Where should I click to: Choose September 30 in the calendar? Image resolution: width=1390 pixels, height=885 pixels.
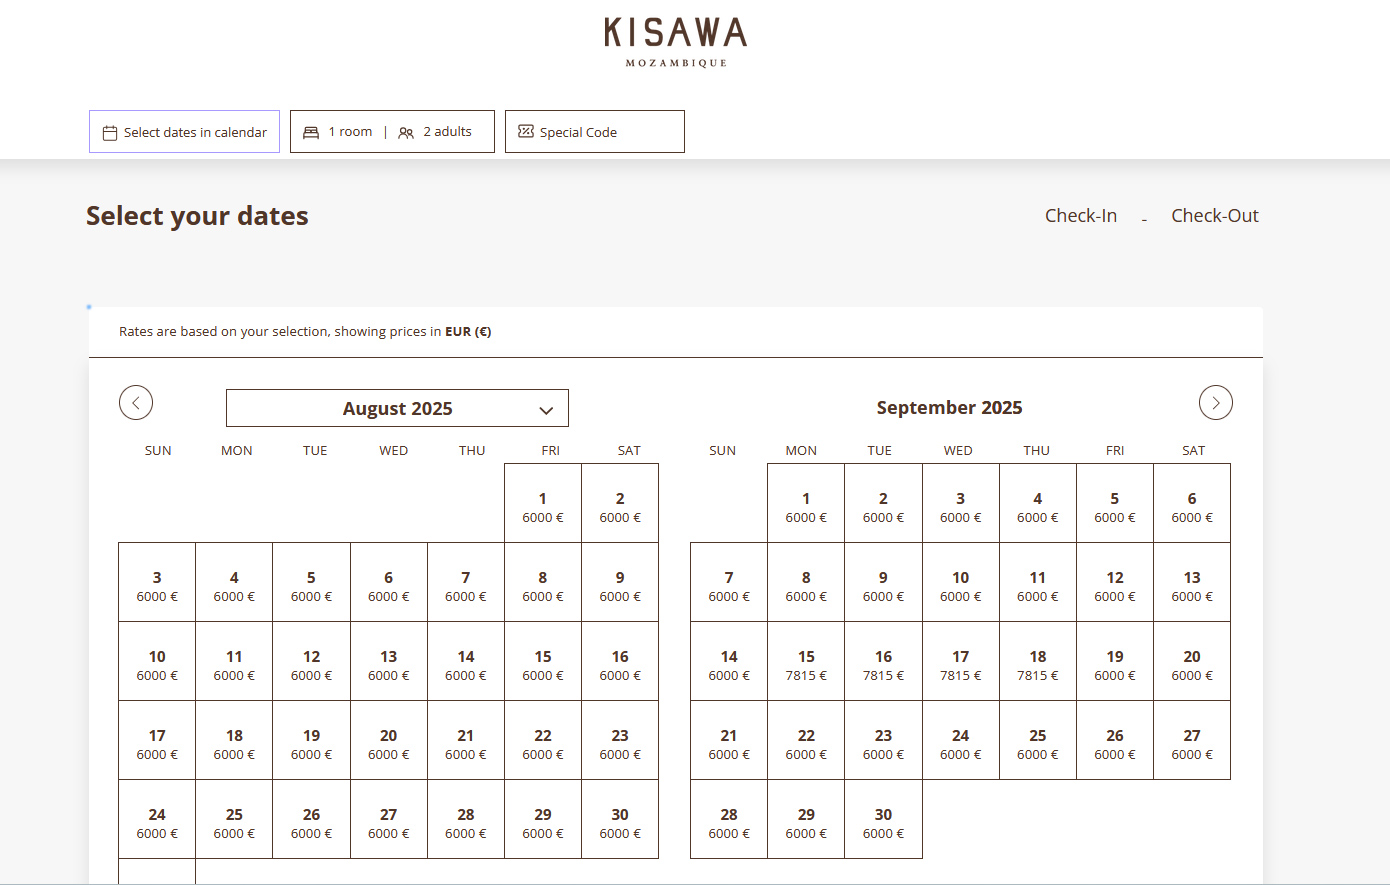tap(883, 820)
